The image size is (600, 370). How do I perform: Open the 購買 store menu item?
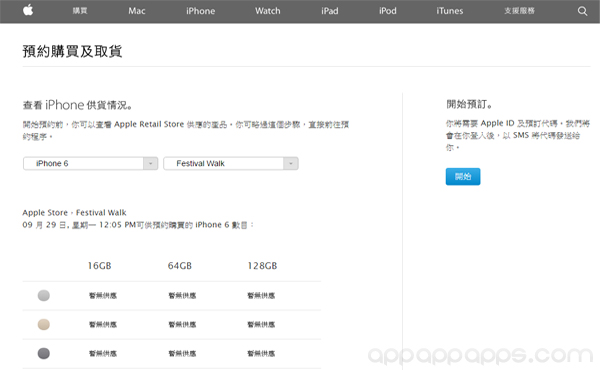80,11
